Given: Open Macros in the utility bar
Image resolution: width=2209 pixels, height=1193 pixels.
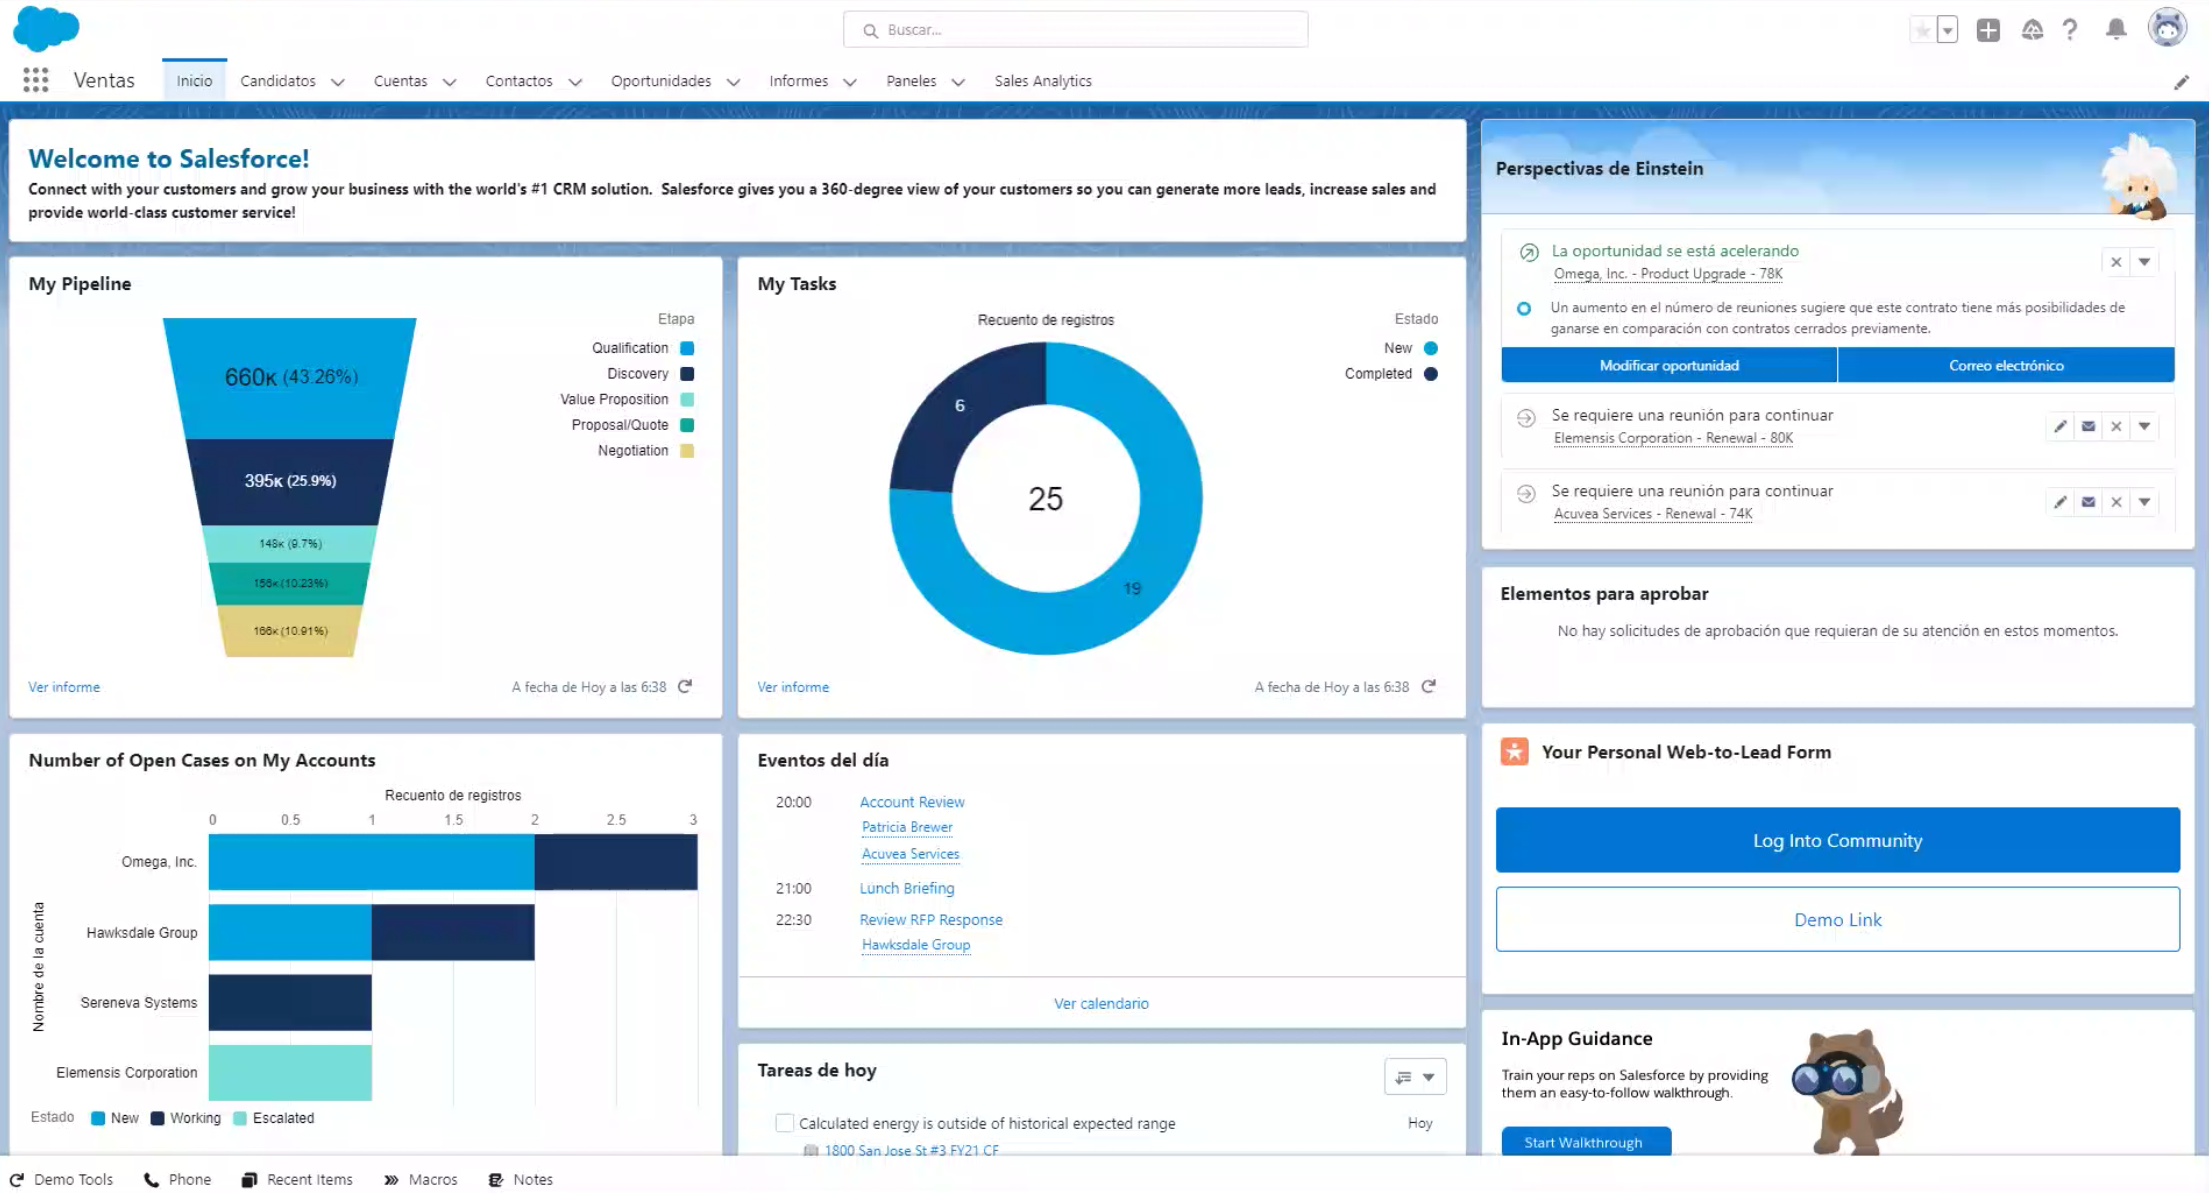Looking at the screenshot, I should (421, 1180).
